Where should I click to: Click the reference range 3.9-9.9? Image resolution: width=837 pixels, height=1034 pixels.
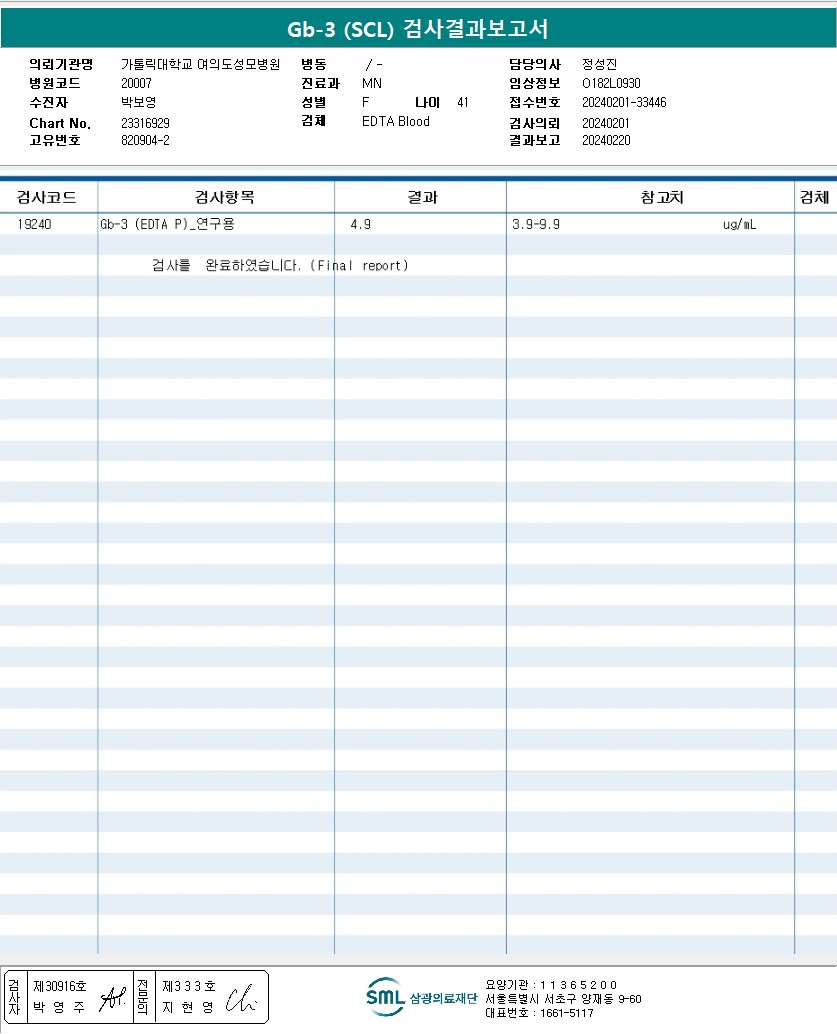click(536, 225)
